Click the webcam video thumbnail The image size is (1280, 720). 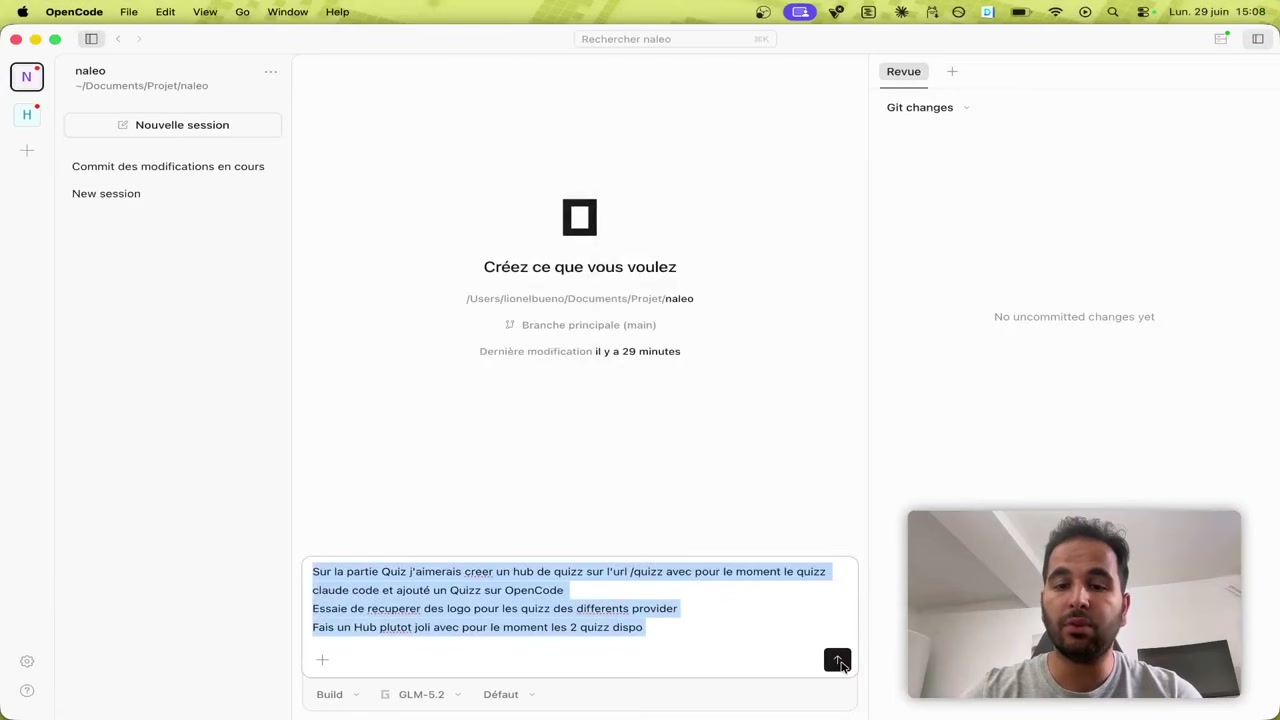pos(1074,604)
